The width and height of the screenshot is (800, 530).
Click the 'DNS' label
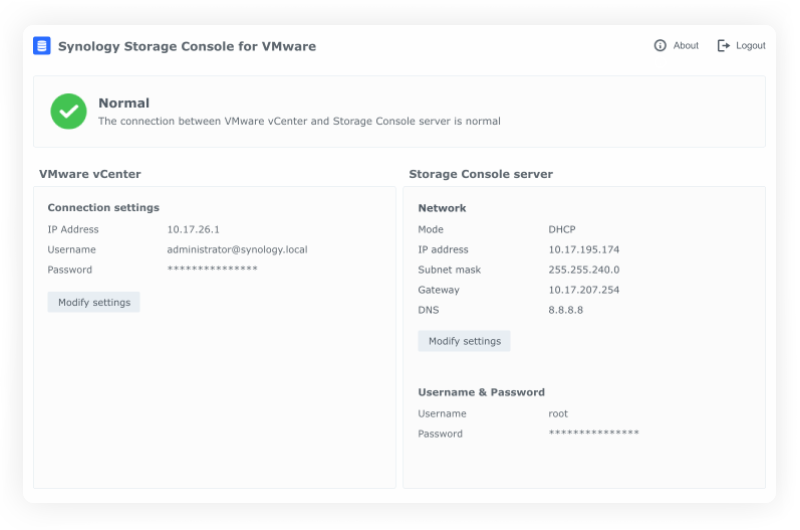click(429, 310)
